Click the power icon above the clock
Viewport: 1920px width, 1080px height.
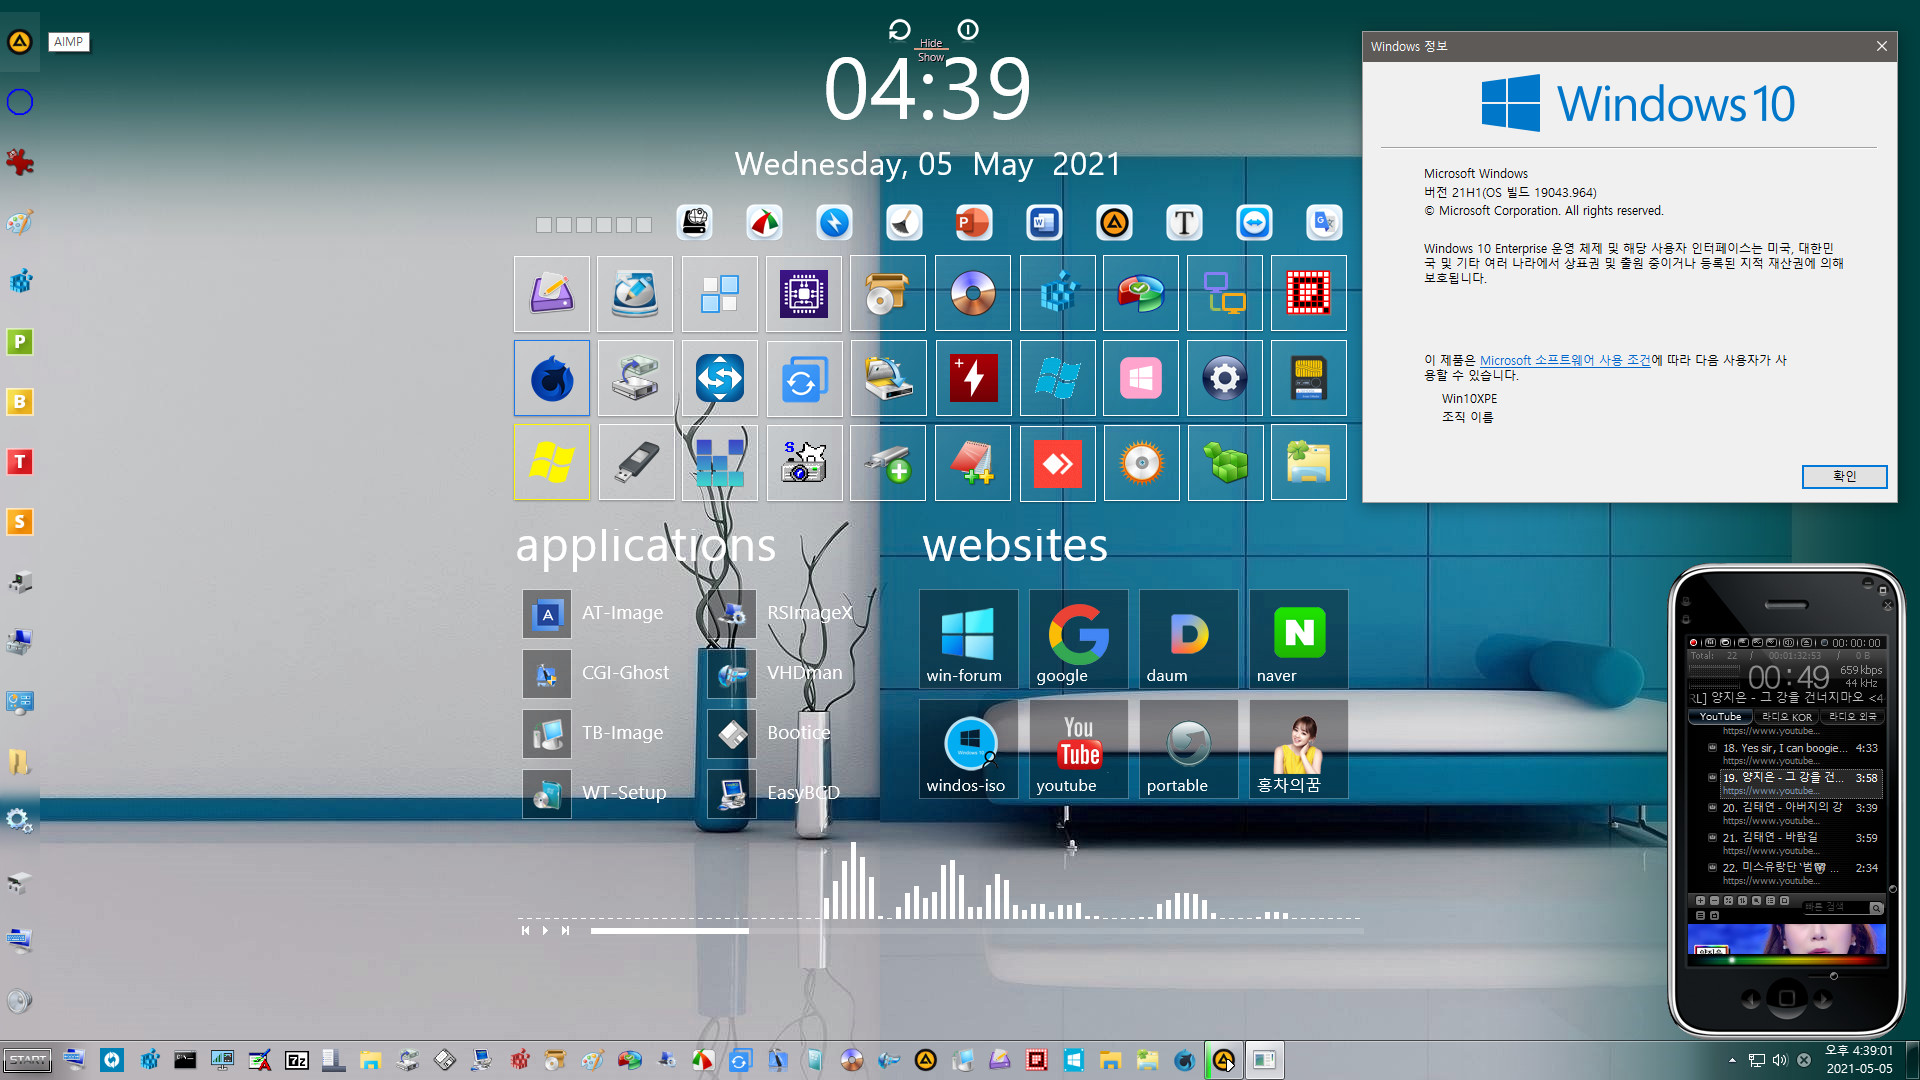pyautogui.click(x=968, y=30)
